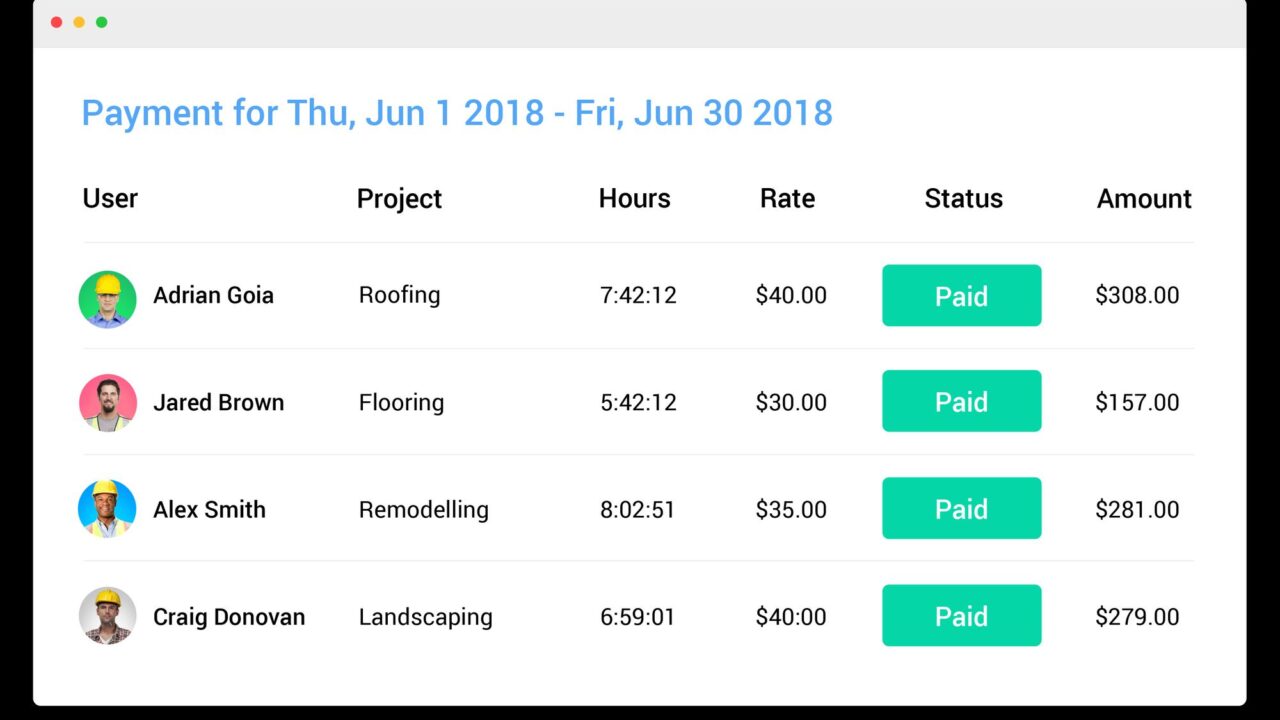Sort by the User column header

pyautogui.click(x=110, y=198)
